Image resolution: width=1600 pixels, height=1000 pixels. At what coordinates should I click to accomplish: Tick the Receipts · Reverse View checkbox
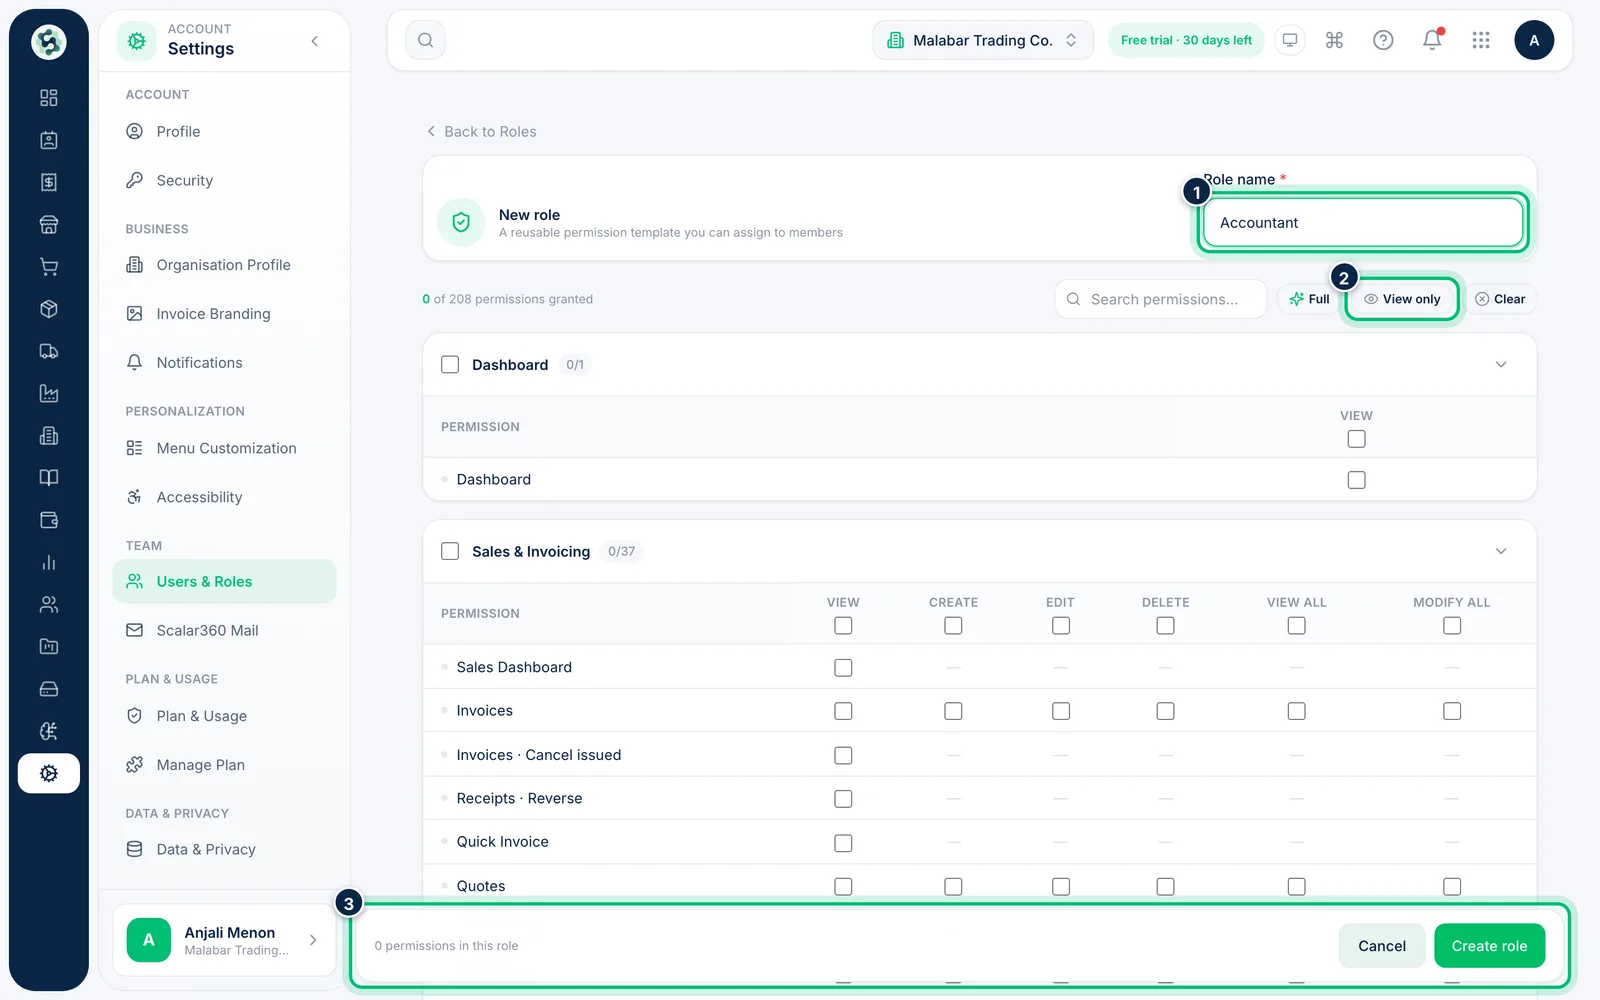pos(843,799)
